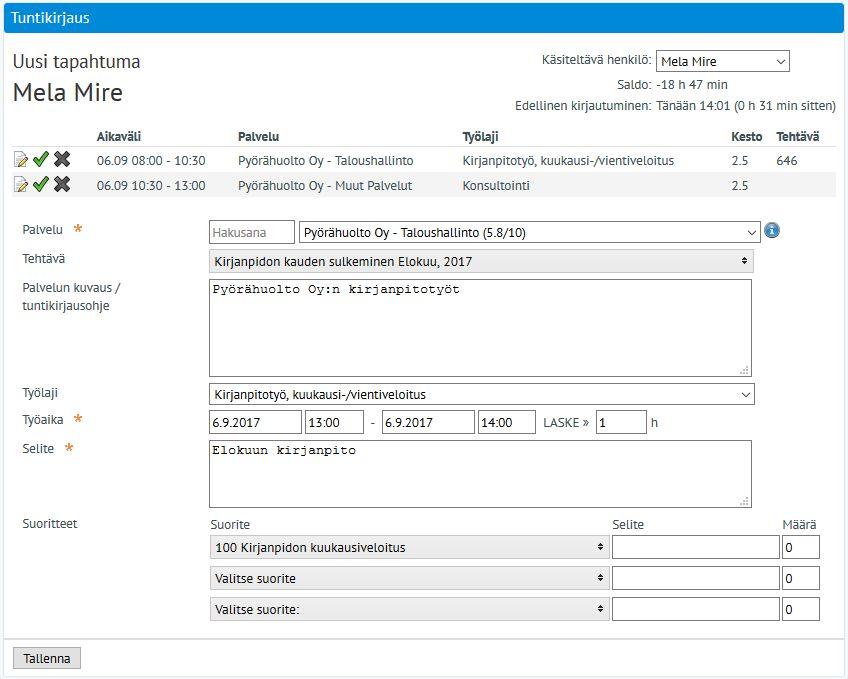Click the time range '06.09 08:00 - 10:30'
Image resolution: width=848 pixels, height=679 pixels.
point(151,161)
